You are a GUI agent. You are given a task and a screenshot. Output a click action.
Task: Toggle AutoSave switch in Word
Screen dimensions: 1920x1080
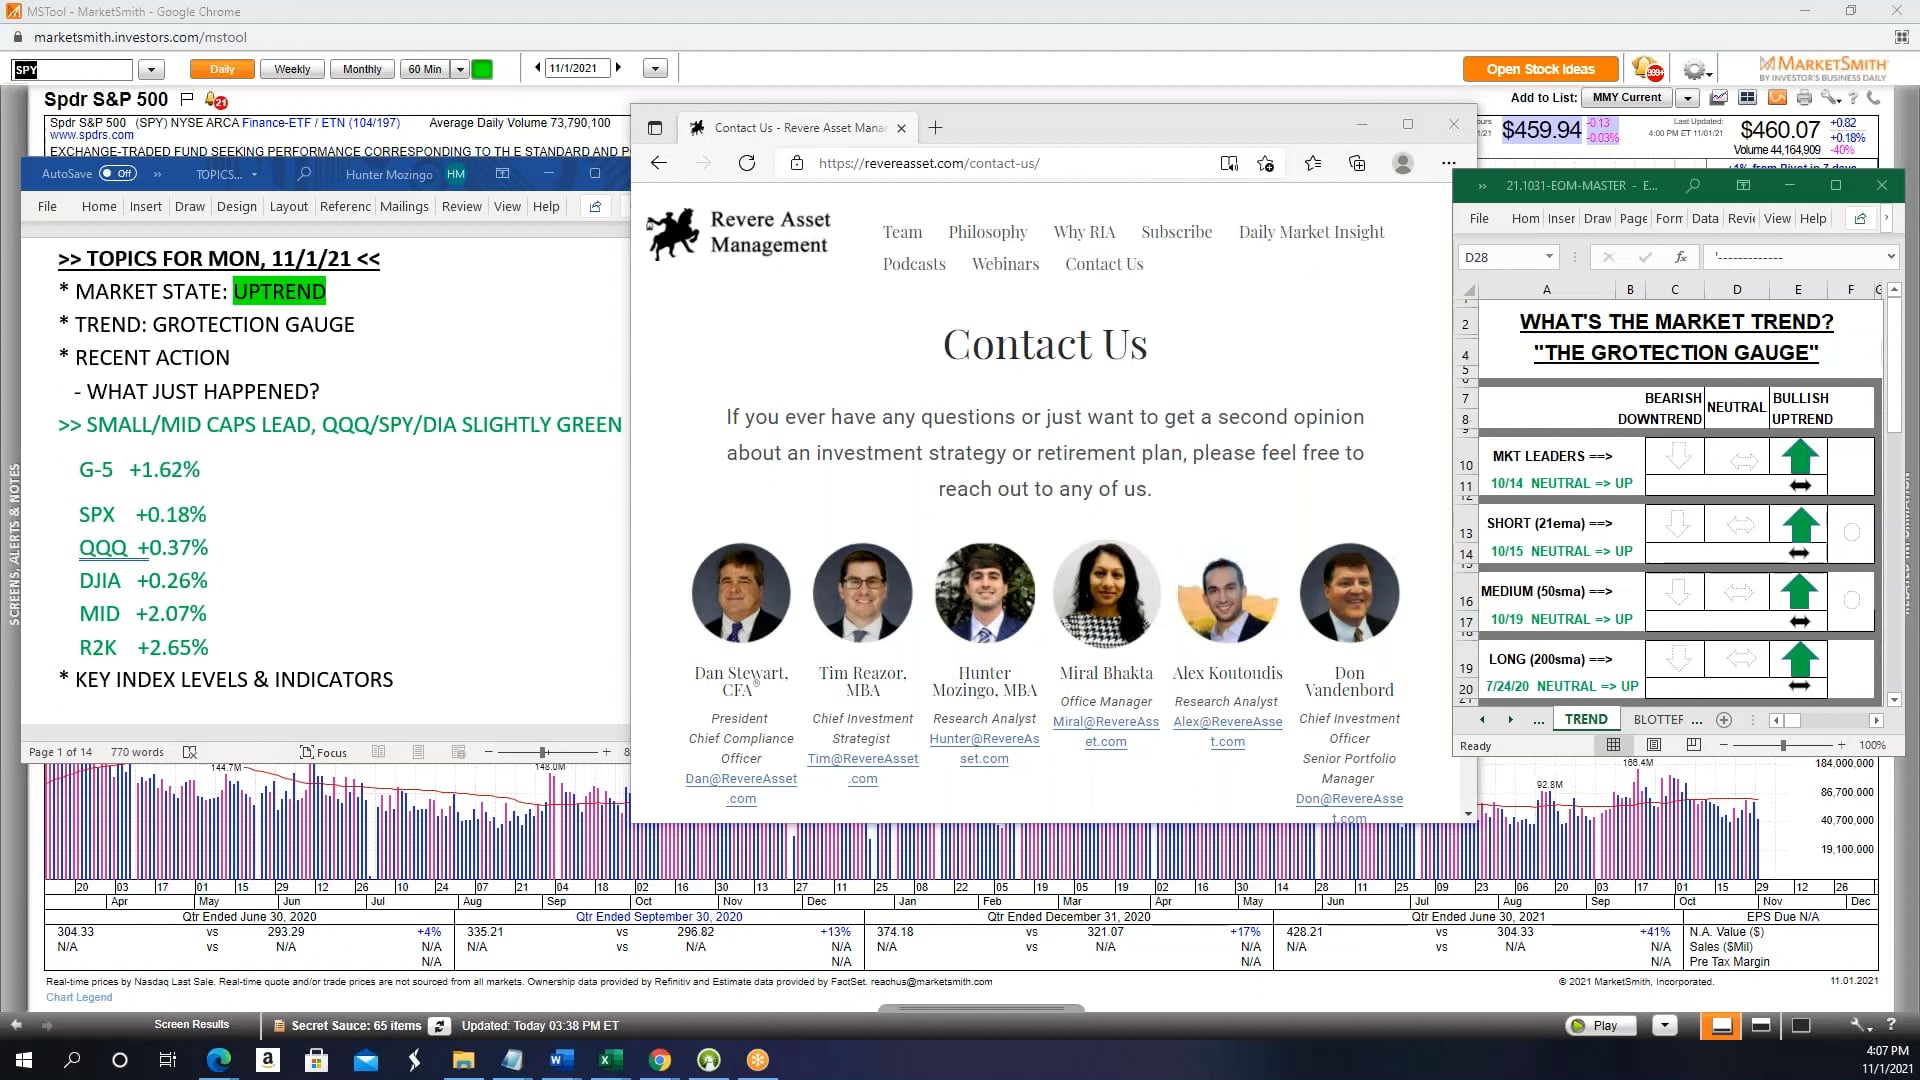coord(118,174)
